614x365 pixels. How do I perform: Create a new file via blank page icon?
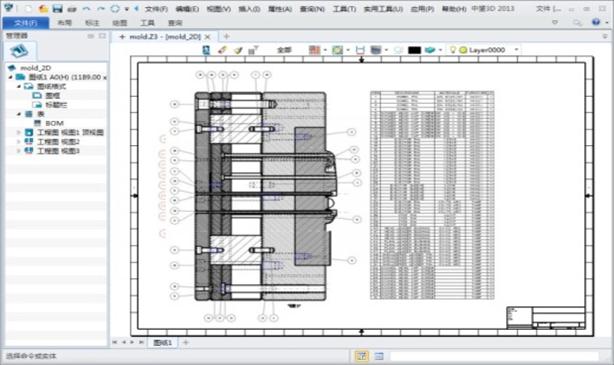point(28,8)
